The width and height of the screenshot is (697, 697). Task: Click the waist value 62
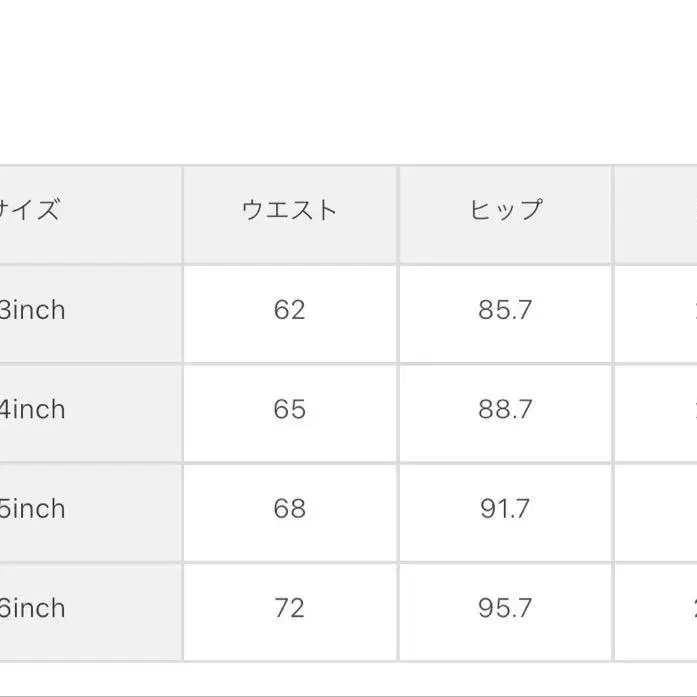tap(289, 310)
